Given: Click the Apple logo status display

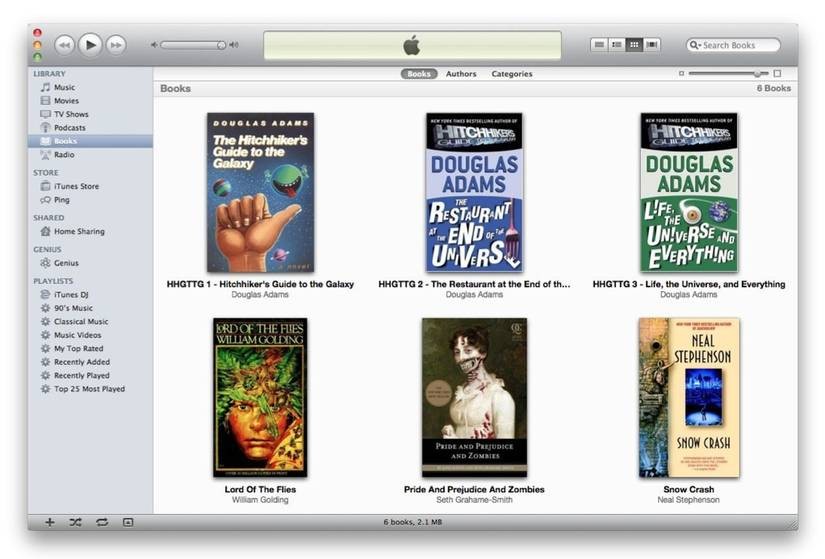Looking at the screenshot, I should pyautogui.click(x=412, y=45).
